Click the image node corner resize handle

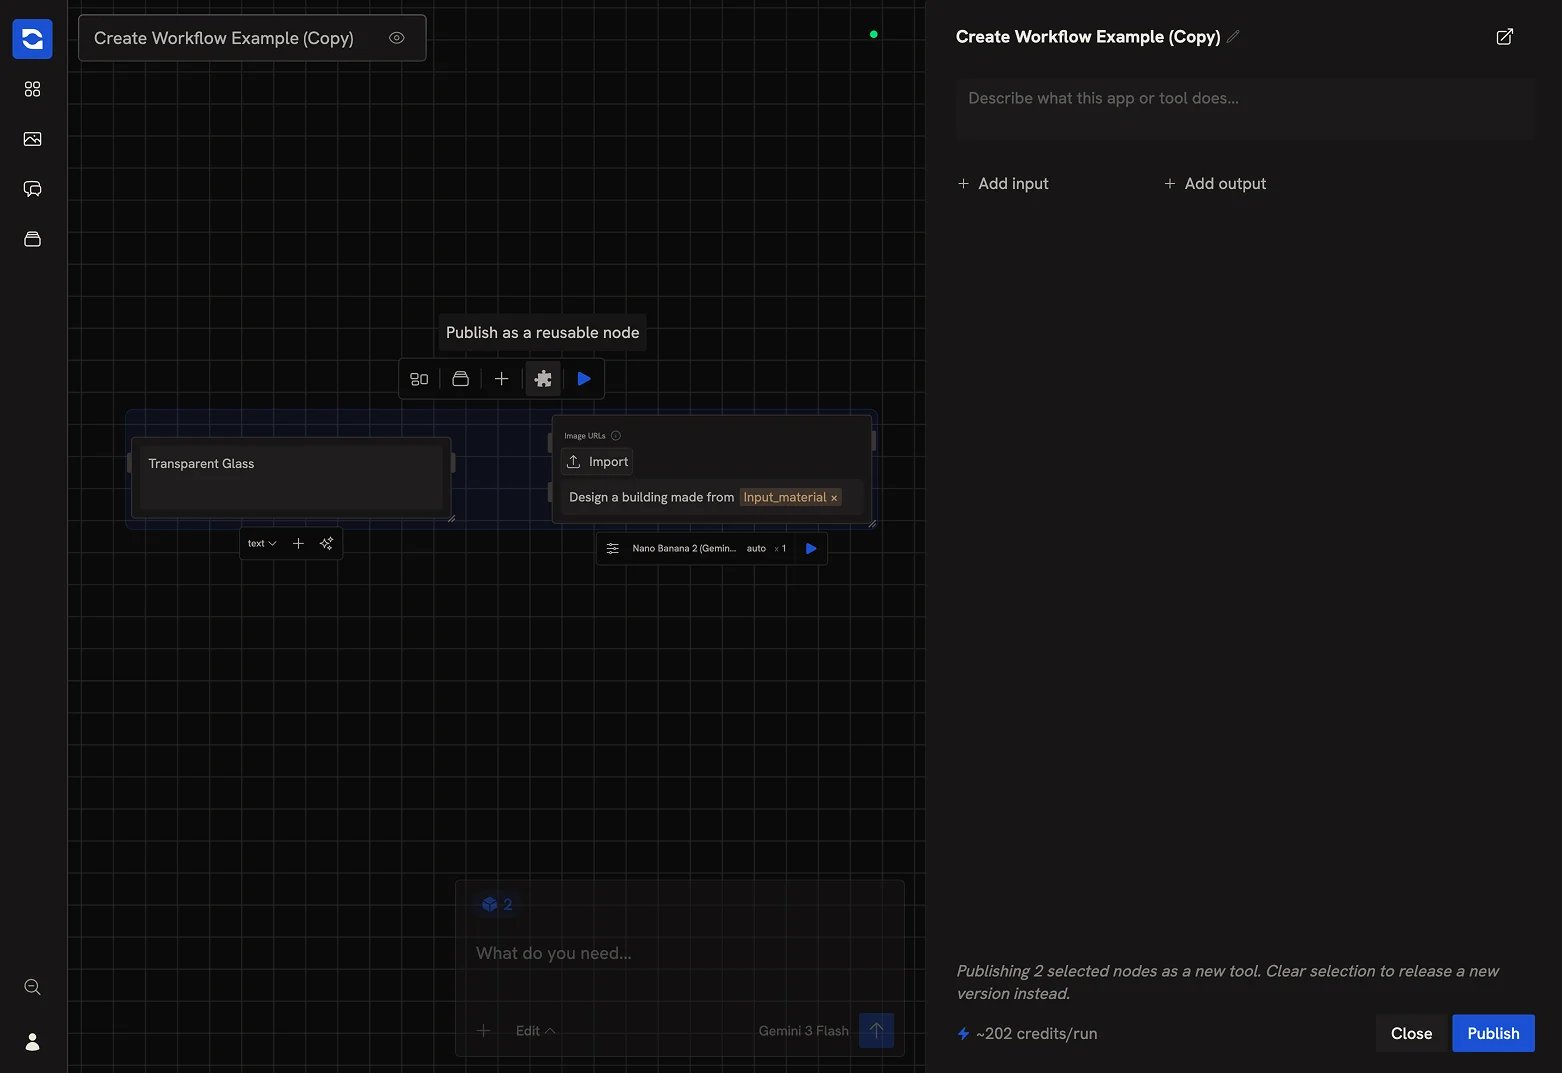(872, 523)
